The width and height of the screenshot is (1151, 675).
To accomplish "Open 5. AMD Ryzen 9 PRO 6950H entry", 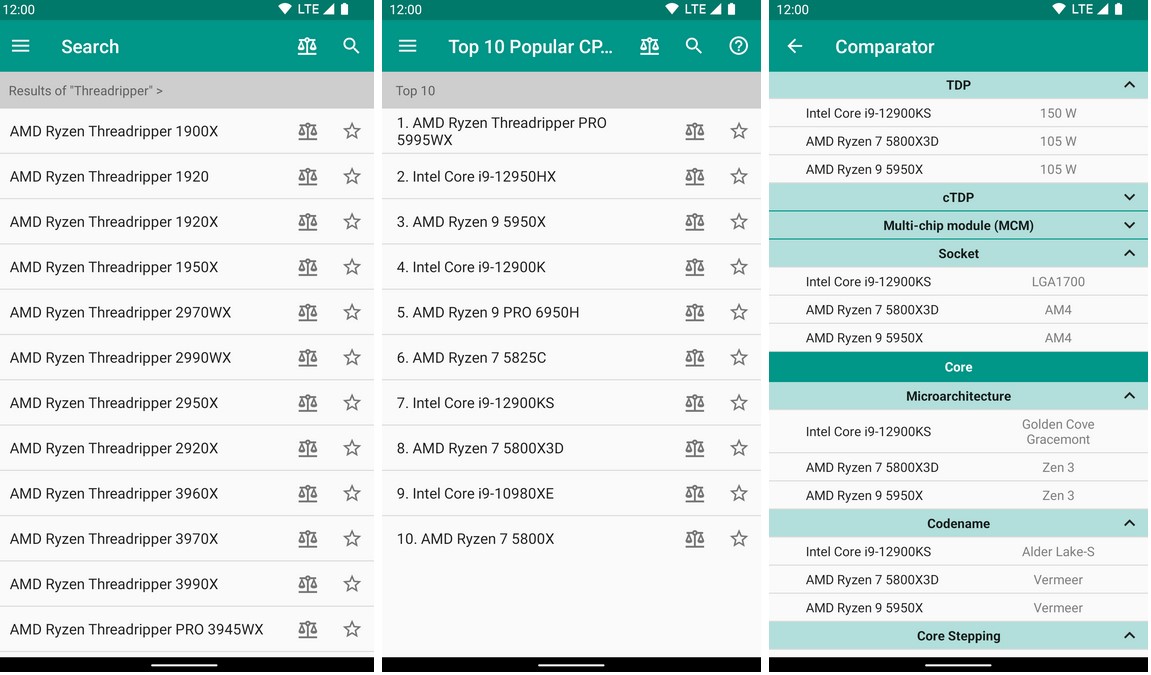I will click(x=488, y=313).
